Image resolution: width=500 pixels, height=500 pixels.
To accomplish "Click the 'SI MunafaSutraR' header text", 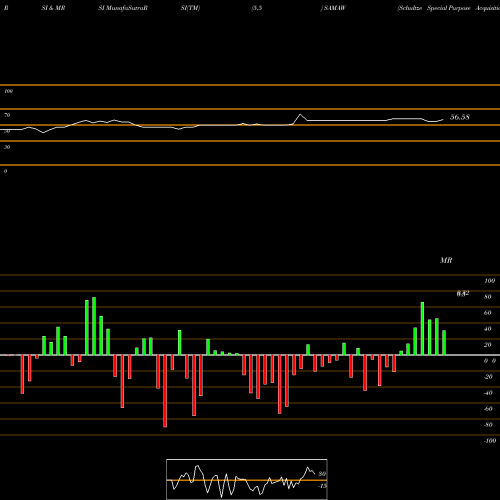I will 123,8.
